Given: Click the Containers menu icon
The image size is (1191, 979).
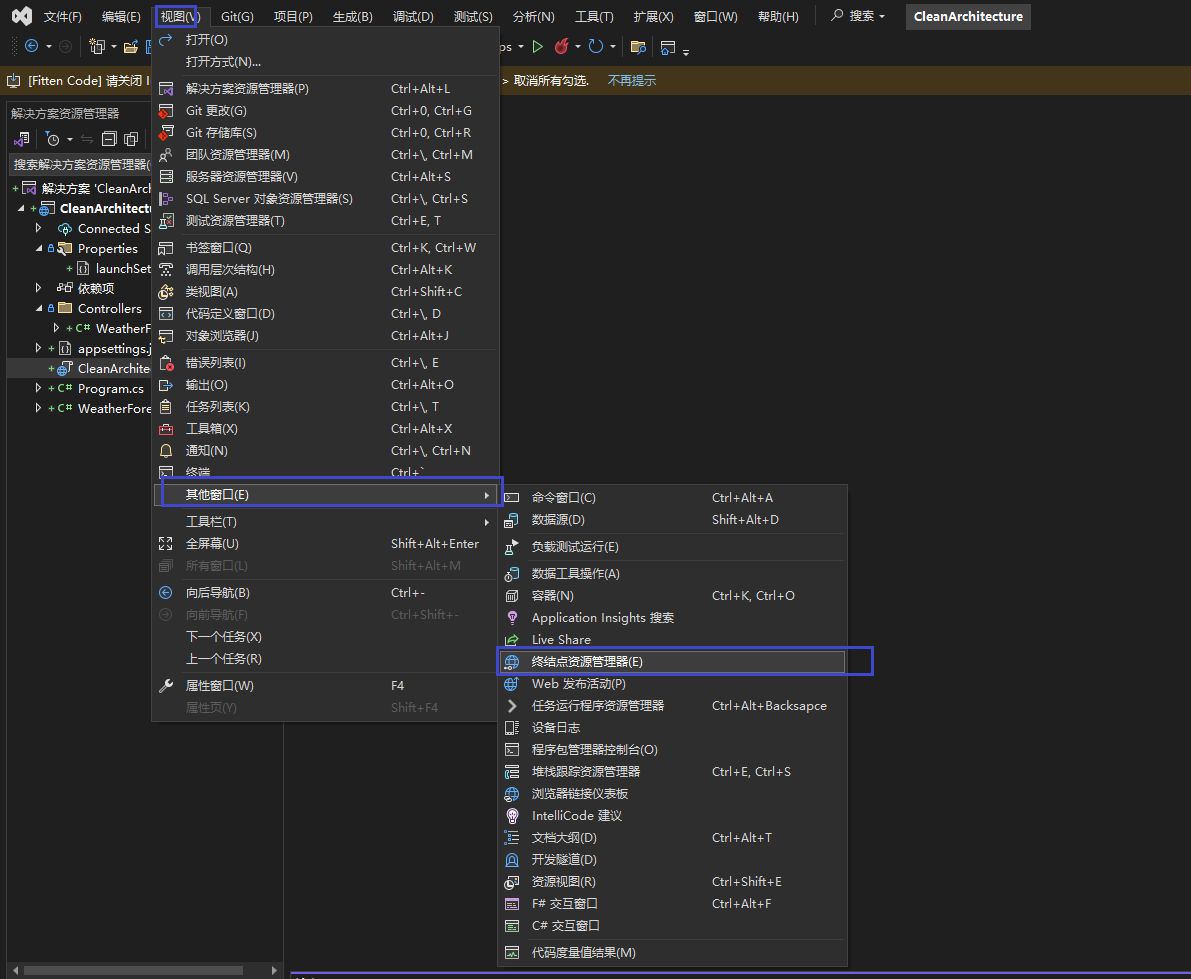Looking at the screenshot, I should [512, 596].
